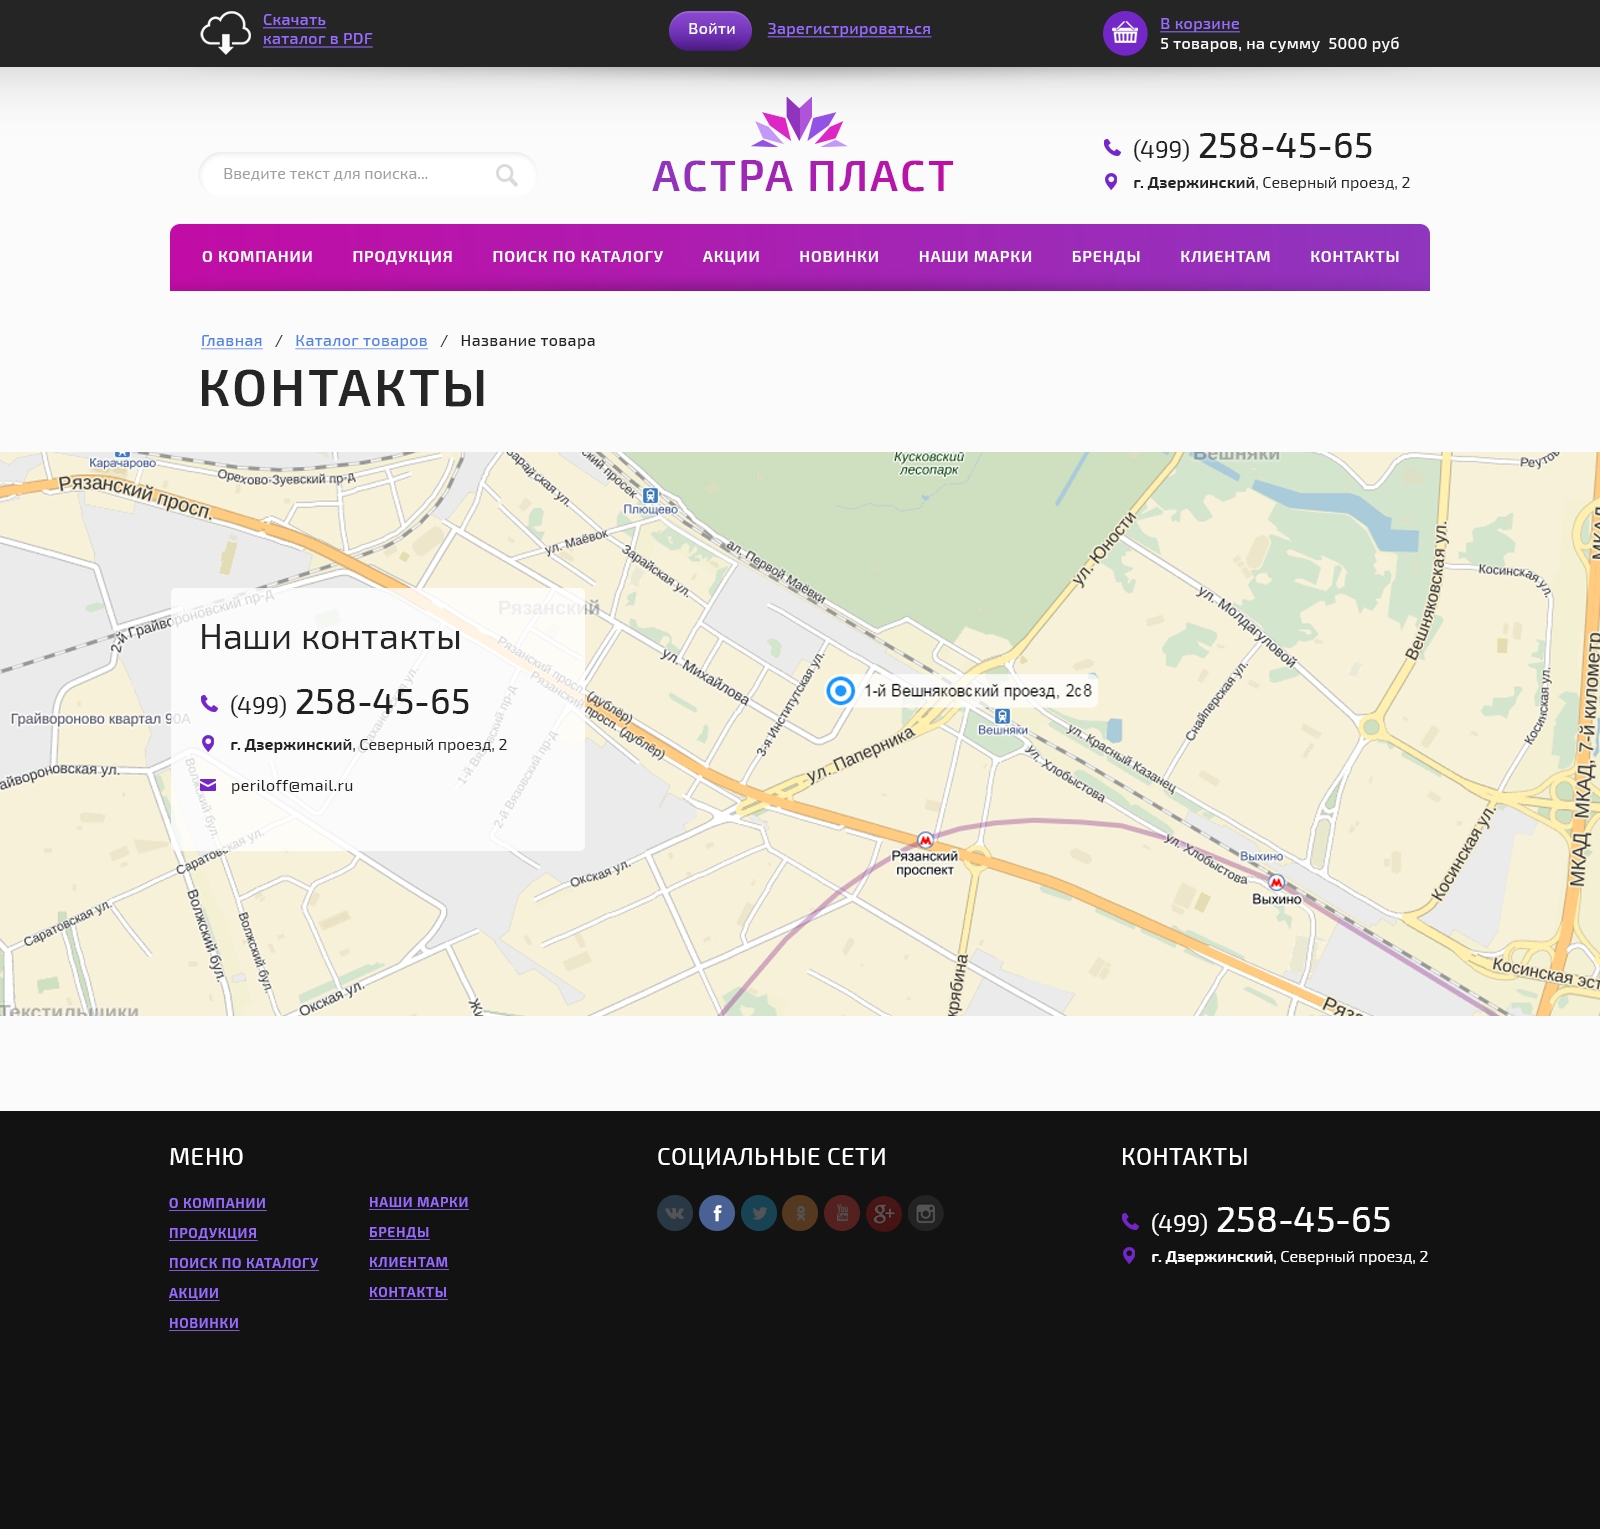Click the envelope email icon in the contacts card
Screen dimensions: 1600x1529
(x=208, y=785)
